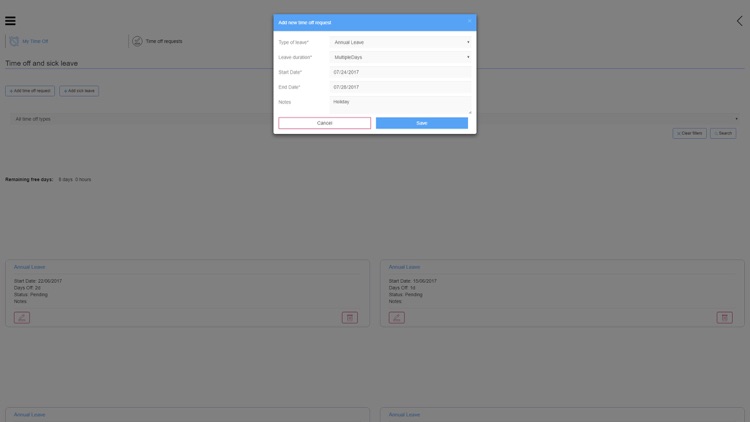Open the Leave duration dropdown
The width and height of the screenshot is (750, 422).
401,57
